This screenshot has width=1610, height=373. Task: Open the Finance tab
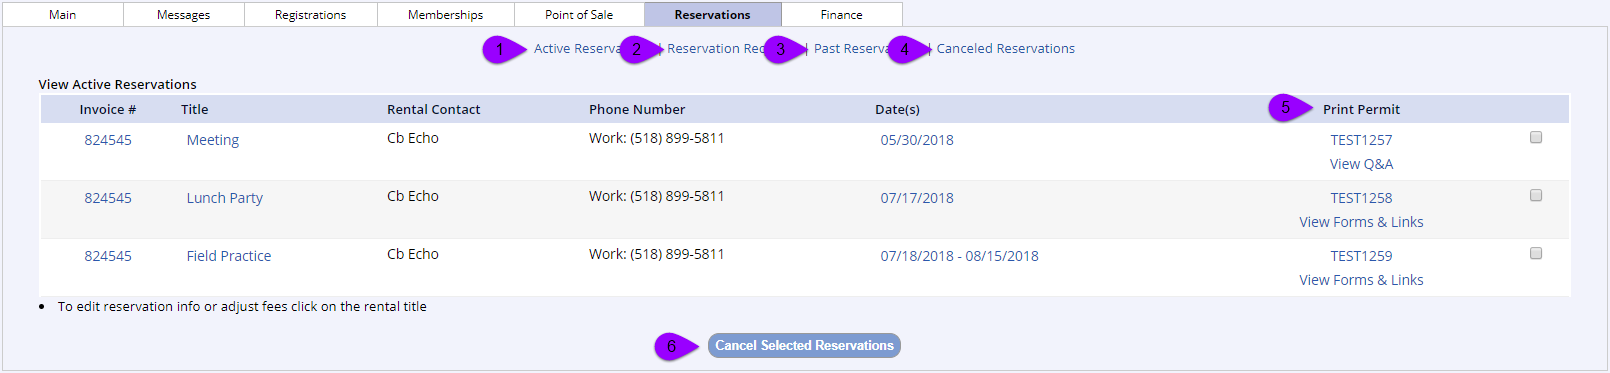(842, 14)
